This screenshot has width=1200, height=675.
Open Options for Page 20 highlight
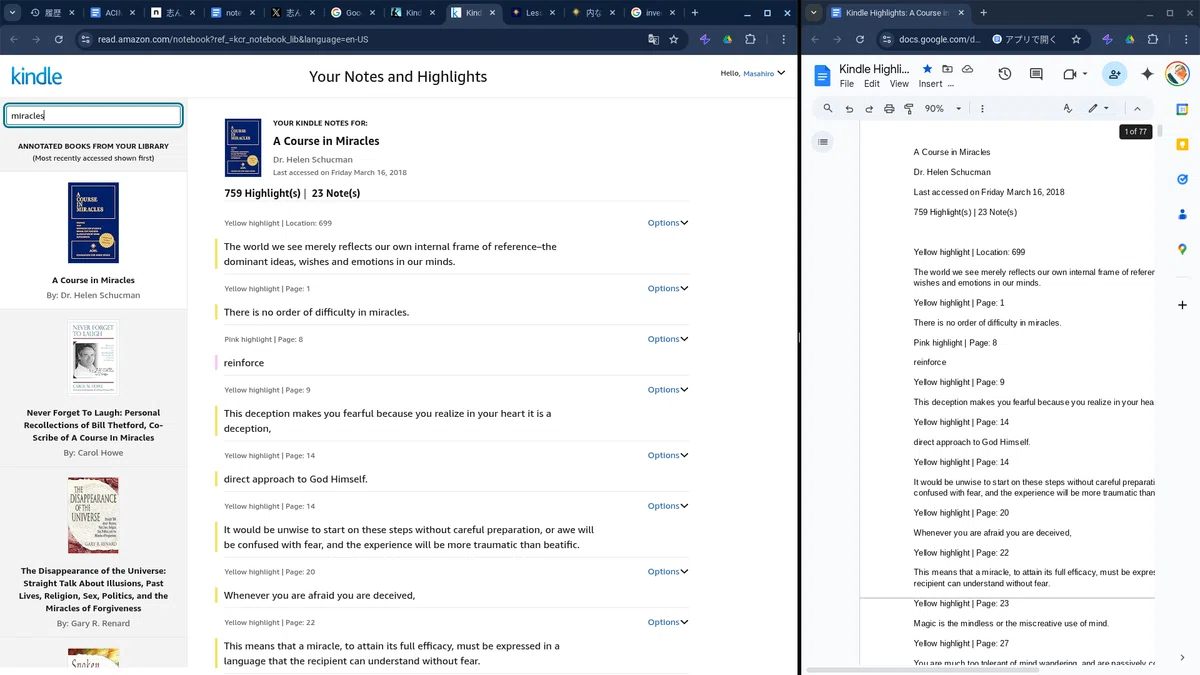click(668, 572)
